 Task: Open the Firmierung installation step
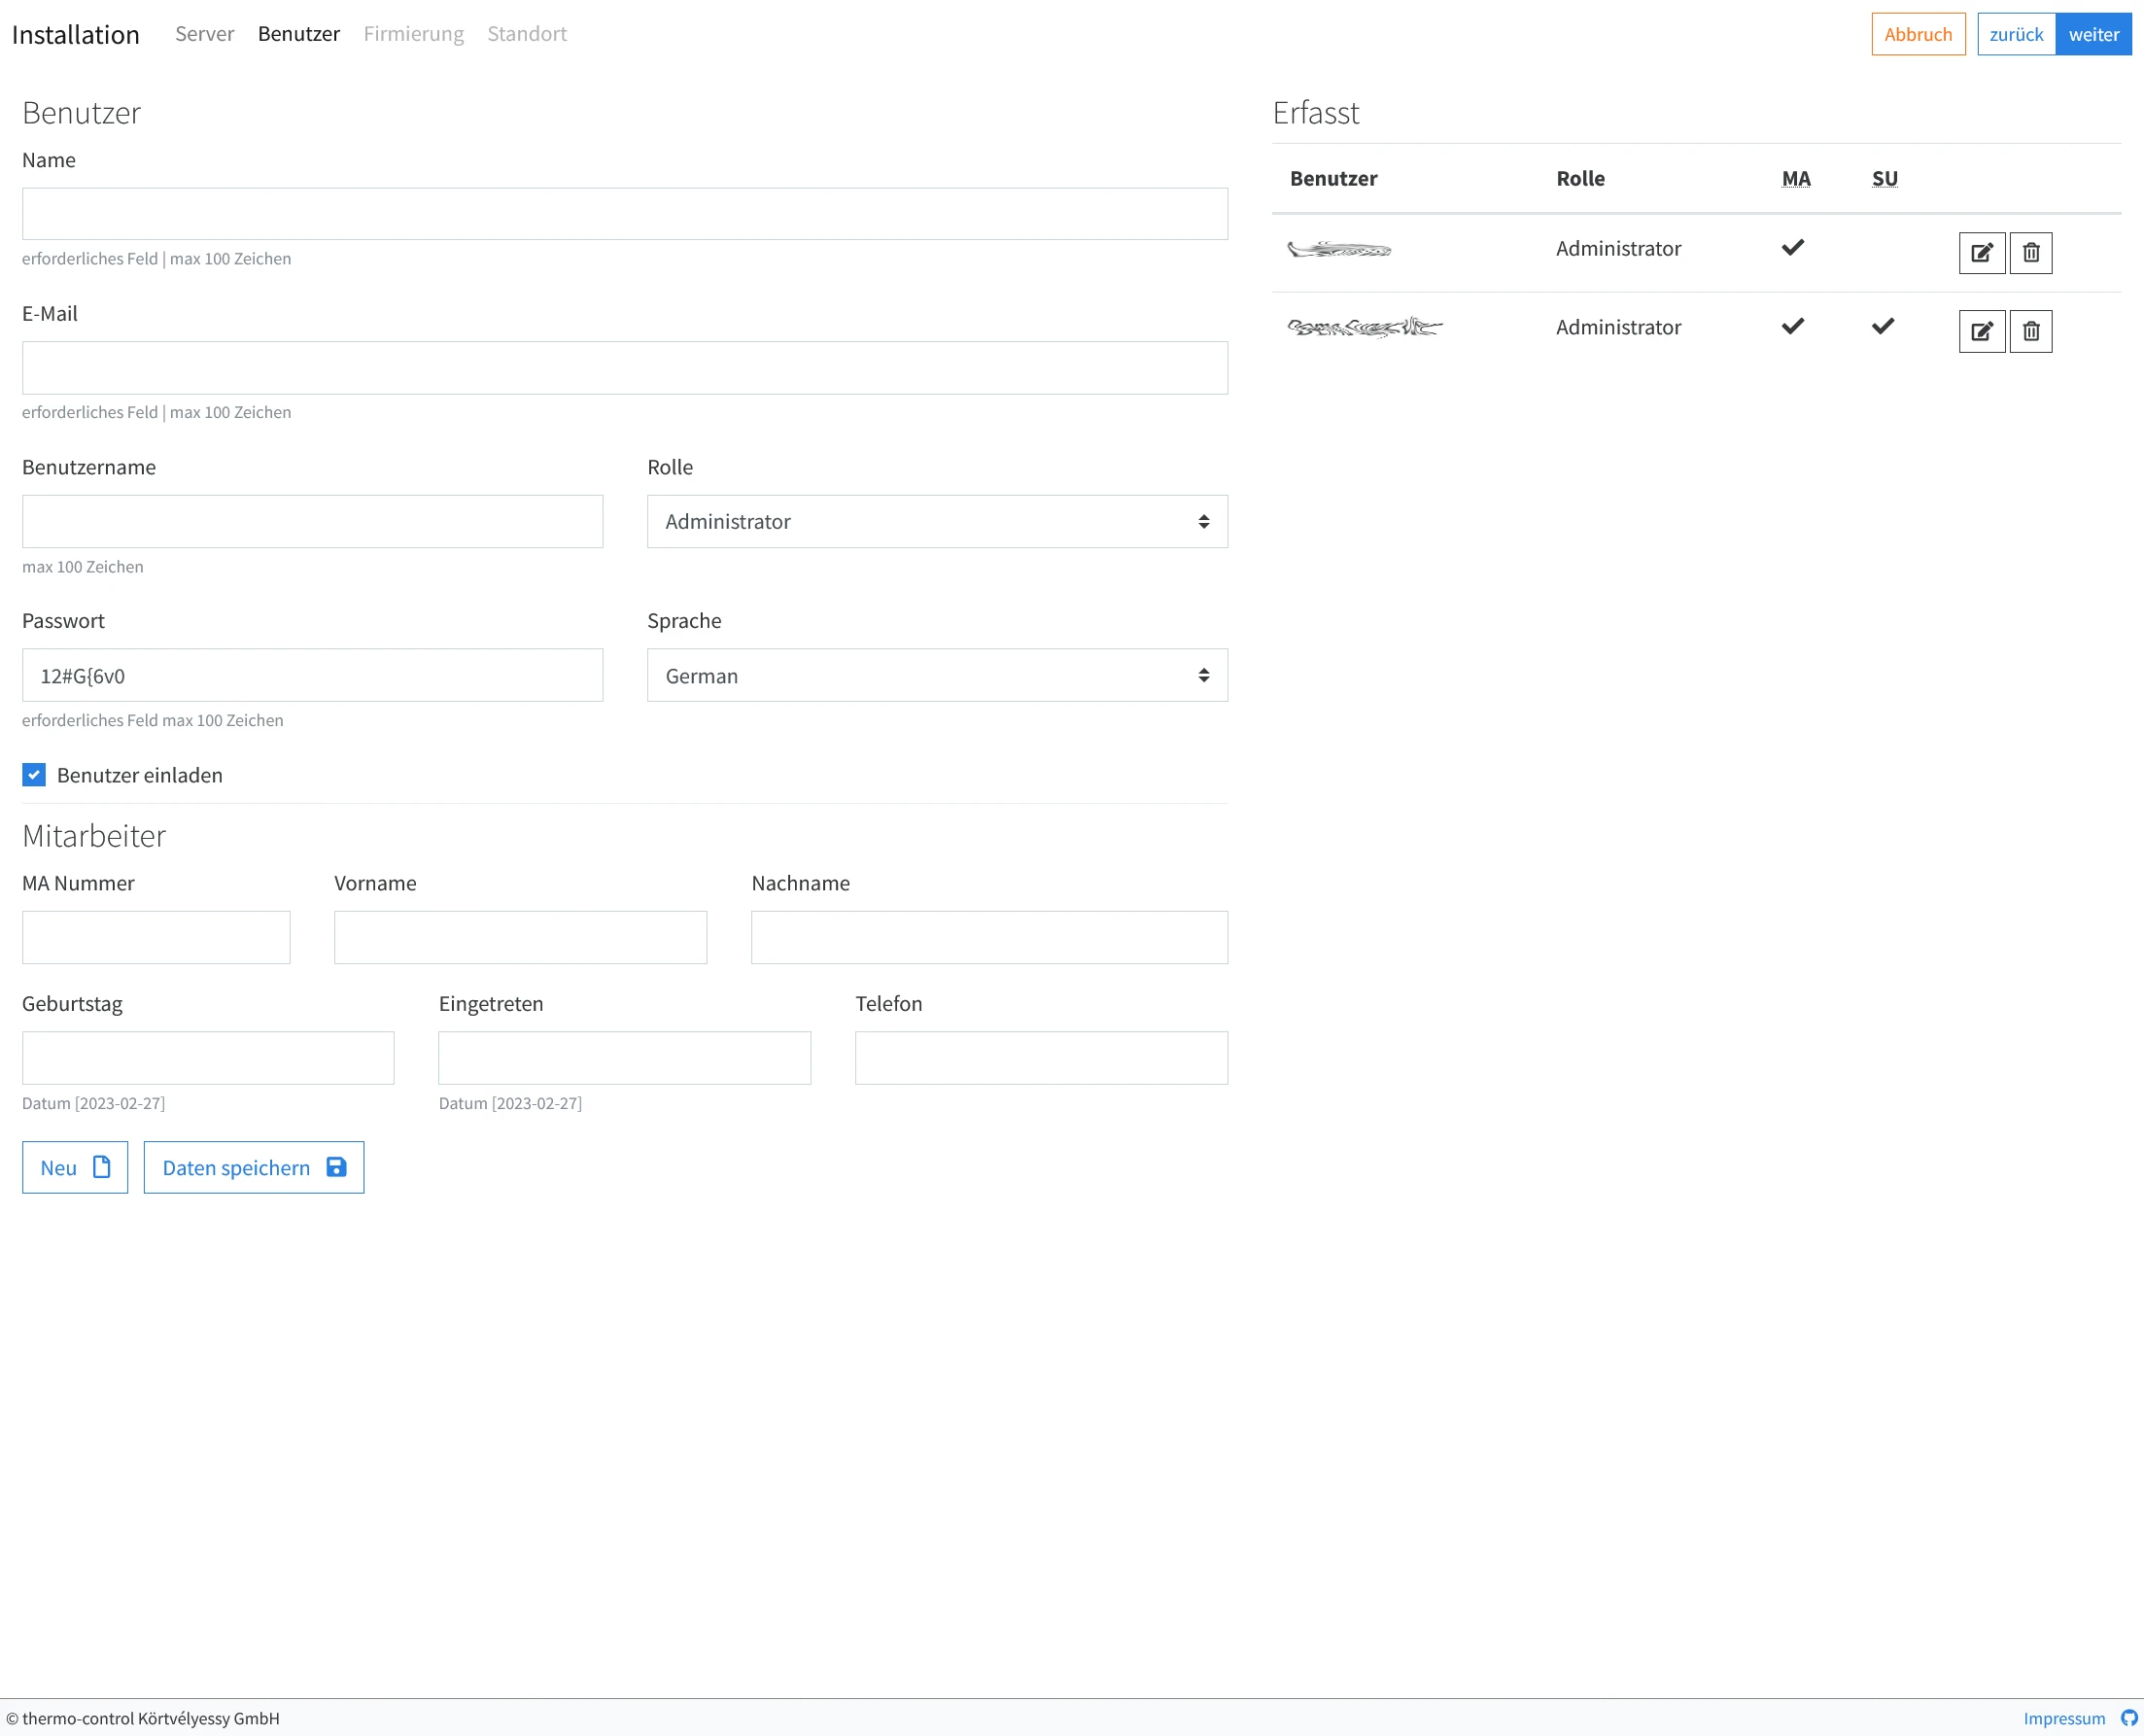click(413, 34)
